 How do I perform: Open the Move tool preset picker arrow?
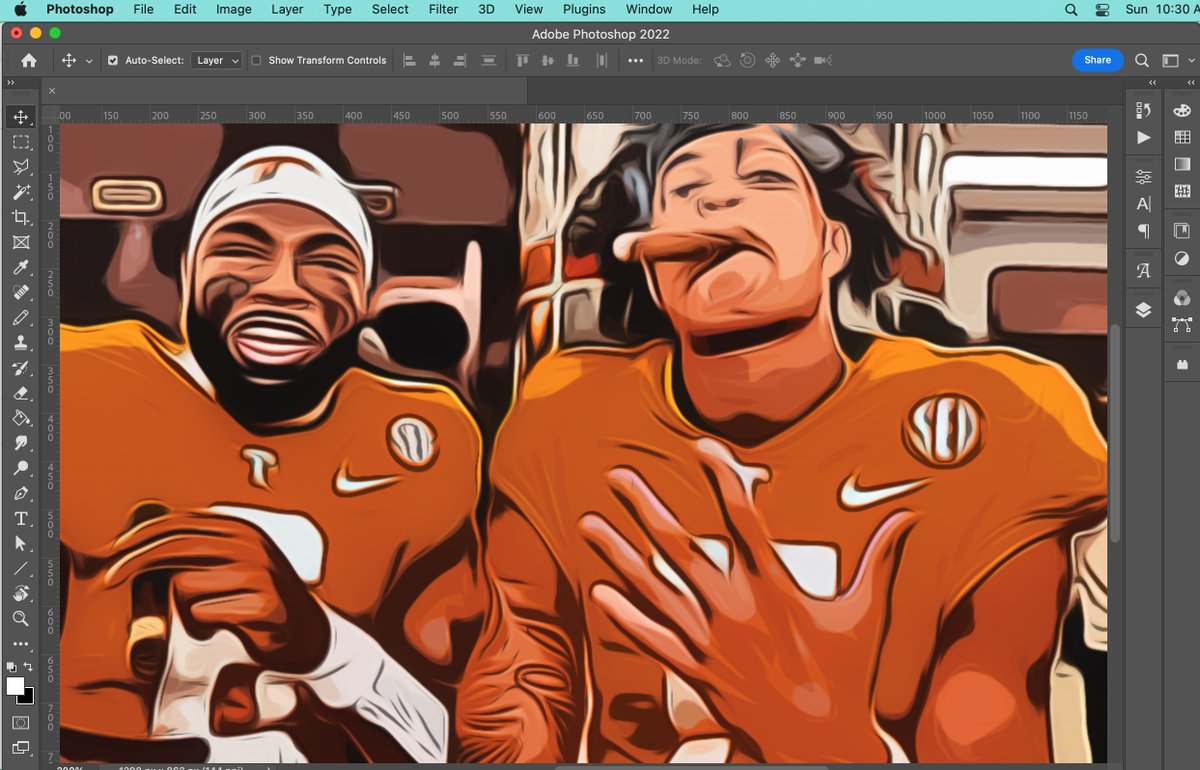(89, 61)
